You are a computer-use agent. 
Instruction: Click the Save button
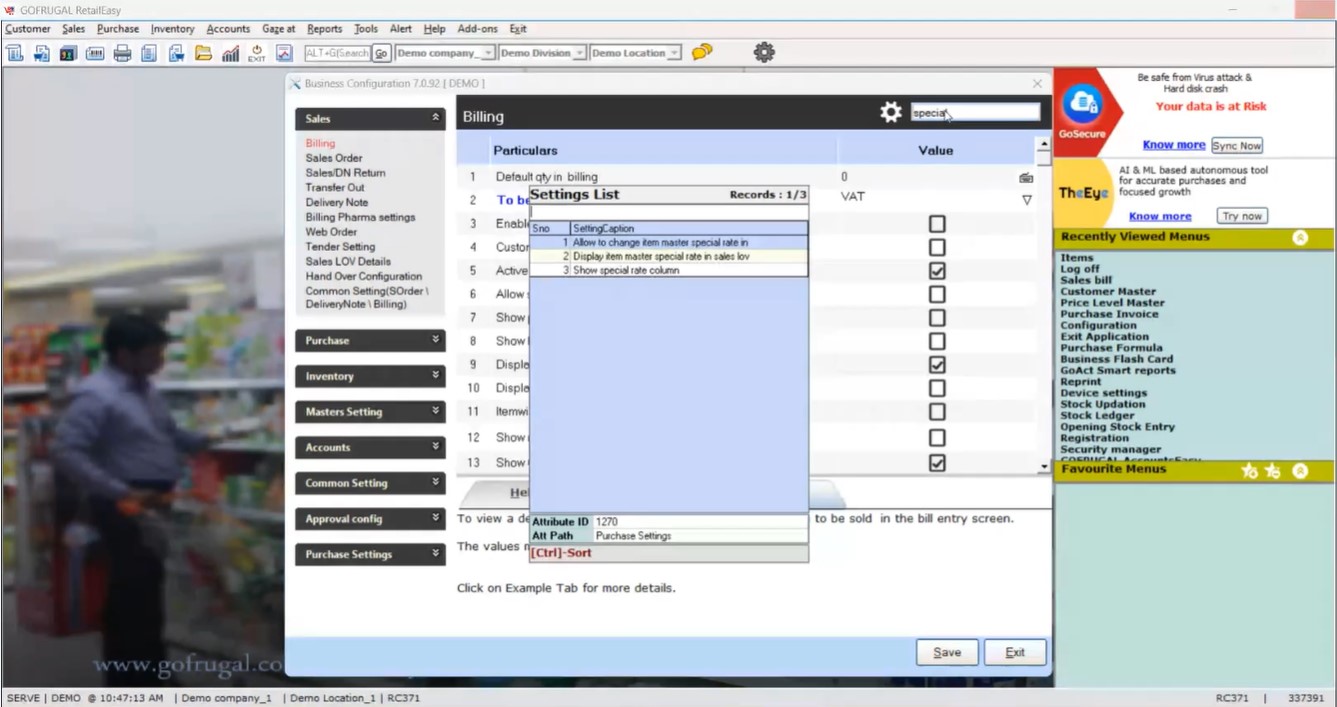pos(947,652)
